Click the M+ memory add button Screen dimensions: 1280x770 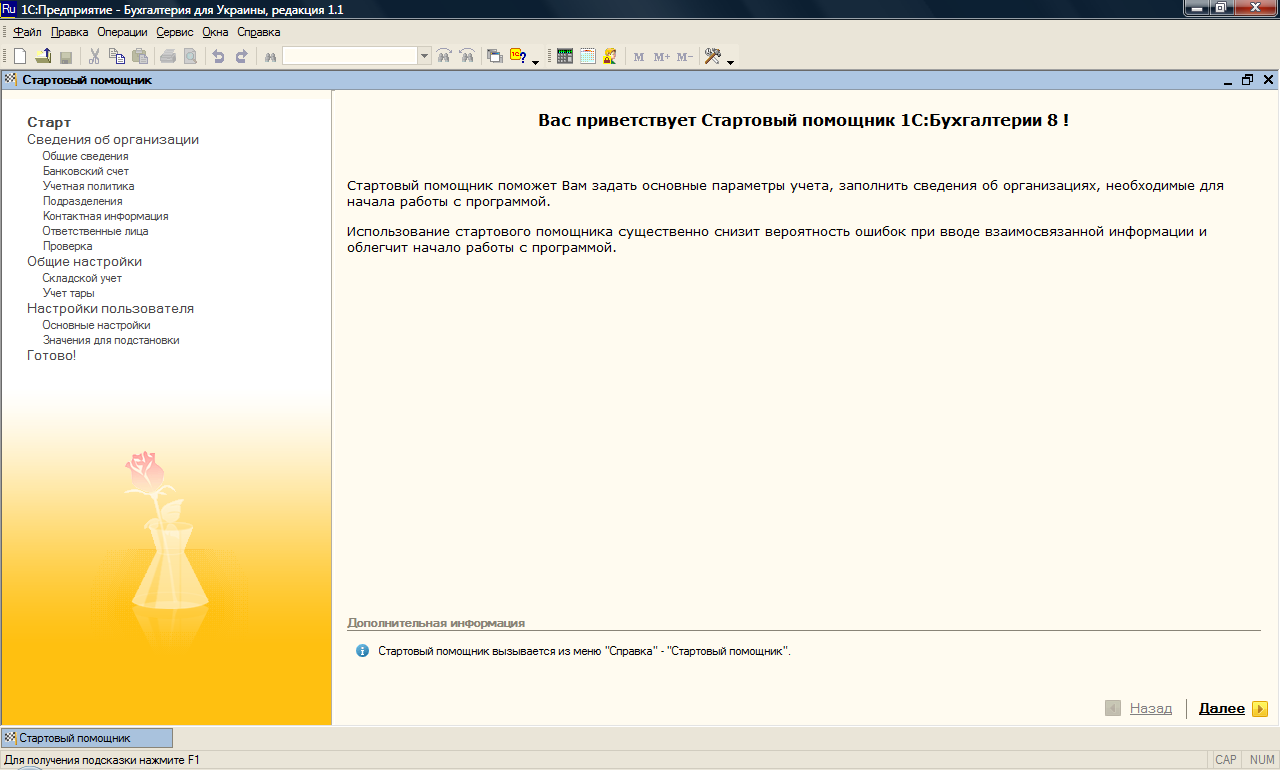pyautogui.click(x=662, y=57)
